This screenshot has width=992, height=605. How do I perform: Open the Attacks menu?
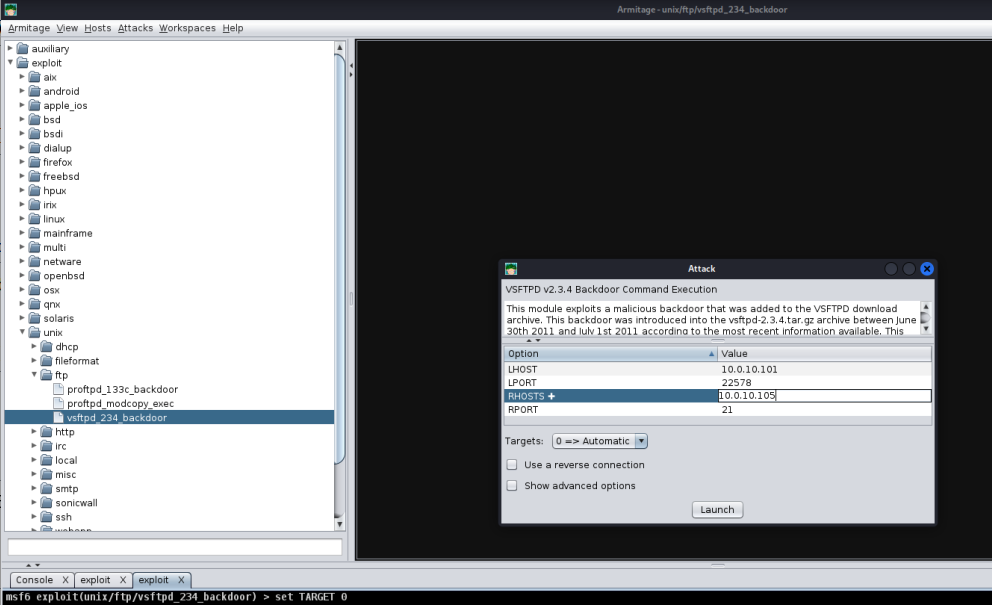pyautogui.click(x=135, y=28)
